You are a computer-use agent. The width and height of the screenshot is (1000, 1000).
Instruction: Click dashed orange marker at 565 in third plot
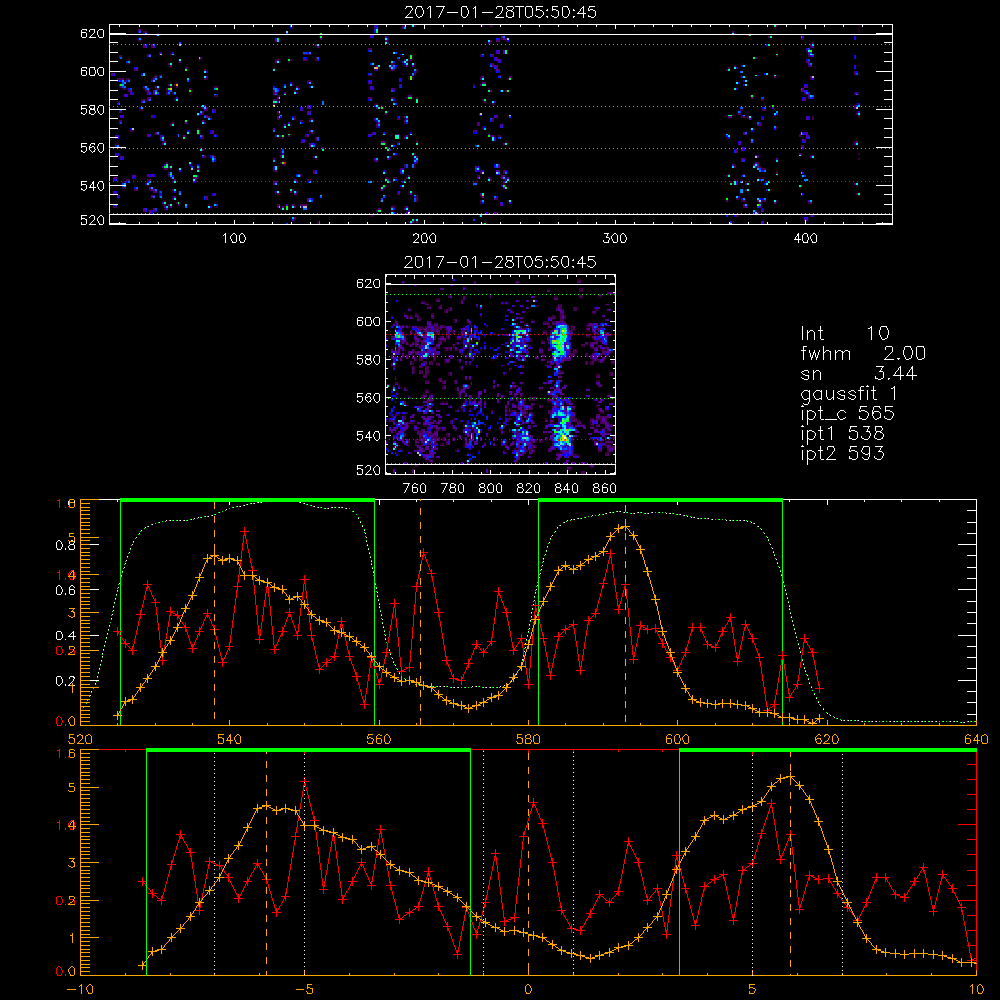pyautogui.click(x=420, y=613)
